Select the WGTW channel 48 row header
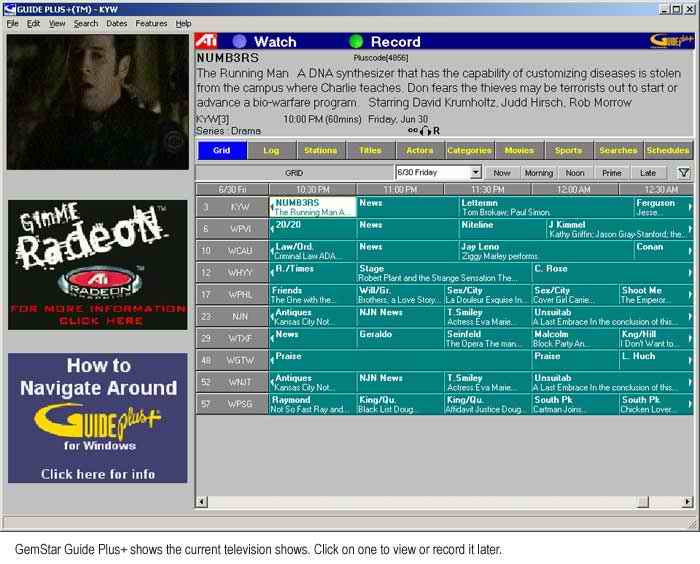The width and height of the screenshot is (700, 564). (232, 360)
